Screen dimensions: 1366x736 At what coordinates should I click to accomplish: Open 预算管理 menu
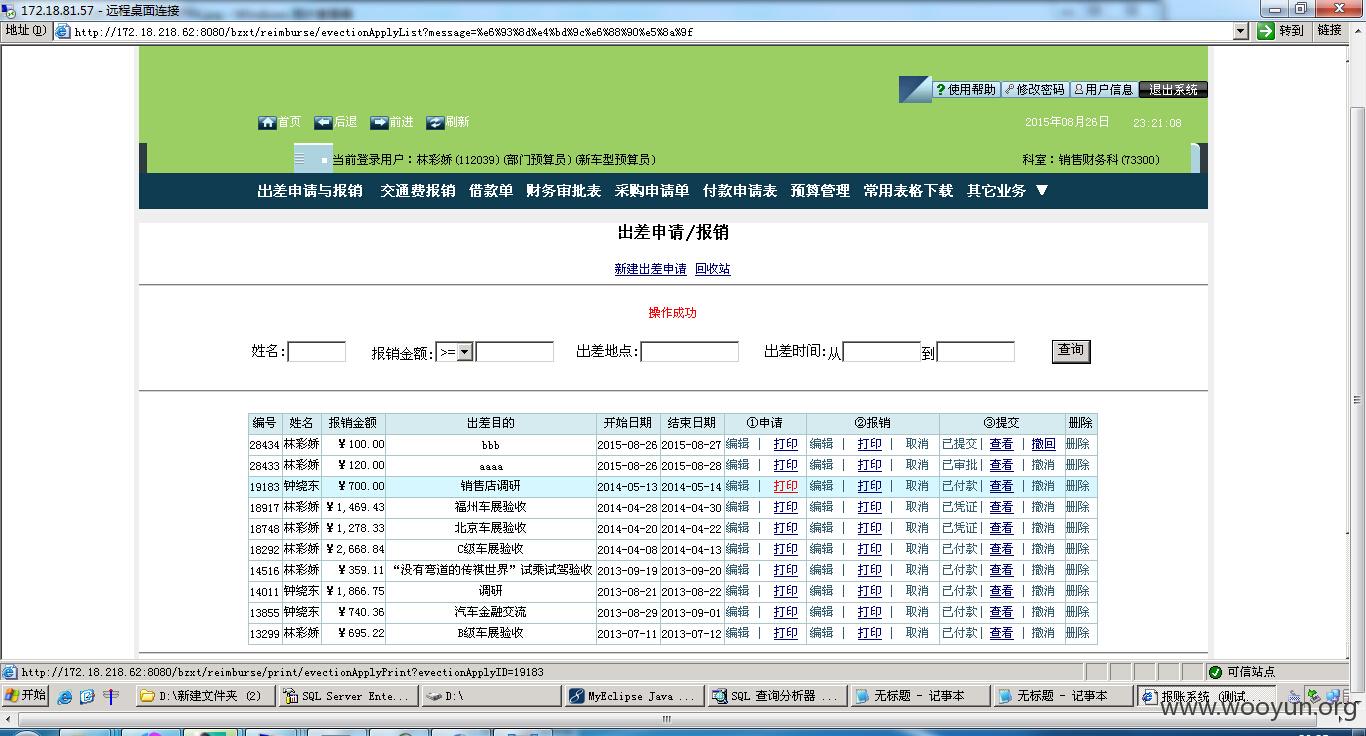pos(820,190)
